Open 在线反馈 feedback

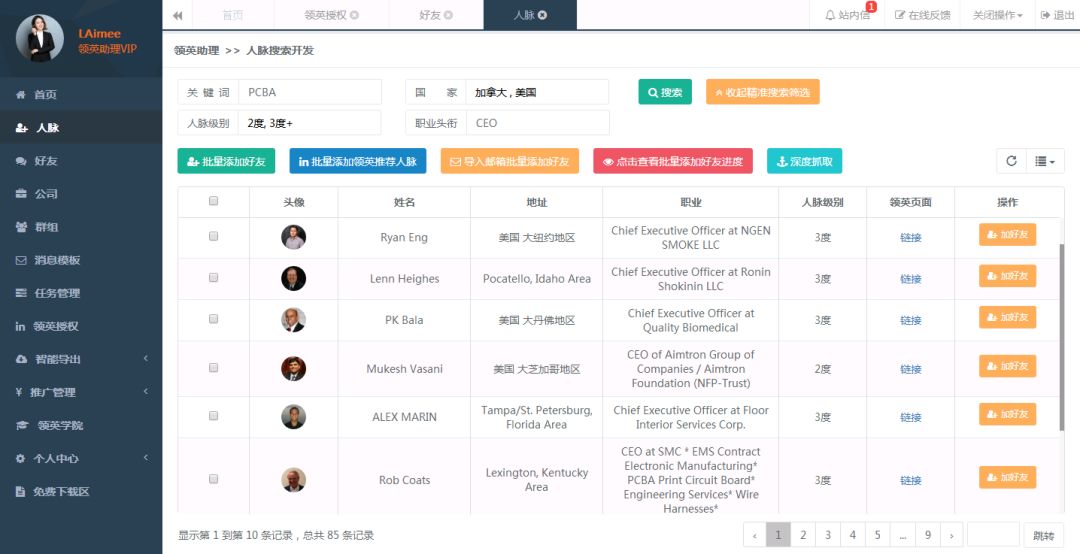click(x=922, y=15)
